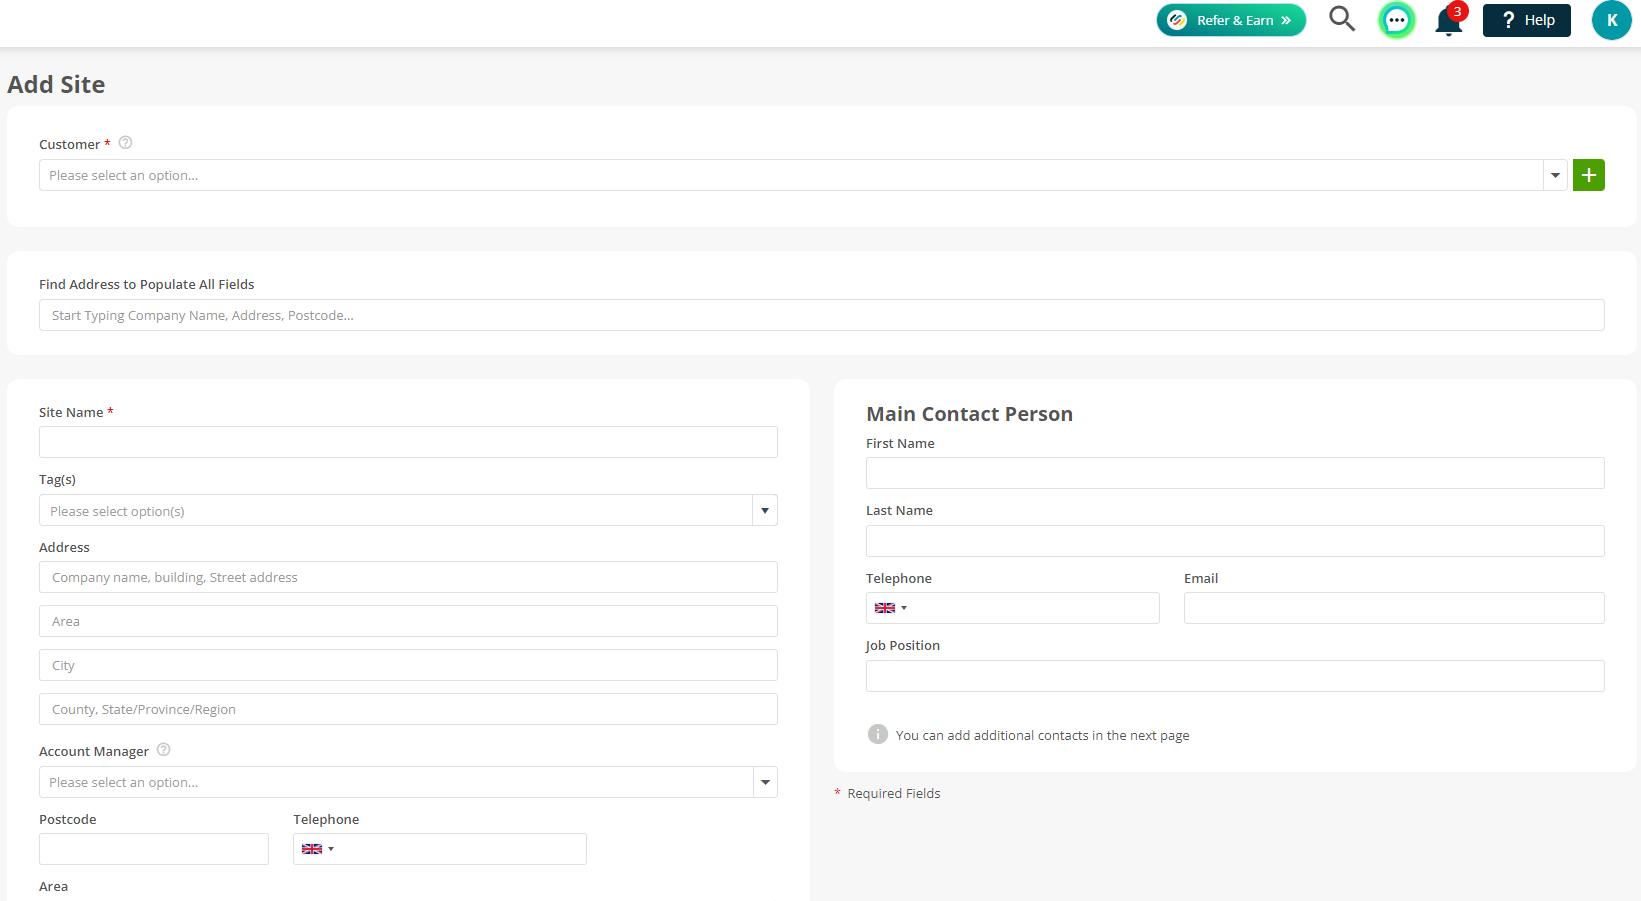The image size is (1641, 901).
Task: Open the chat messages bubble icon
Action: pyautogui.click(x=1397, y=20)
